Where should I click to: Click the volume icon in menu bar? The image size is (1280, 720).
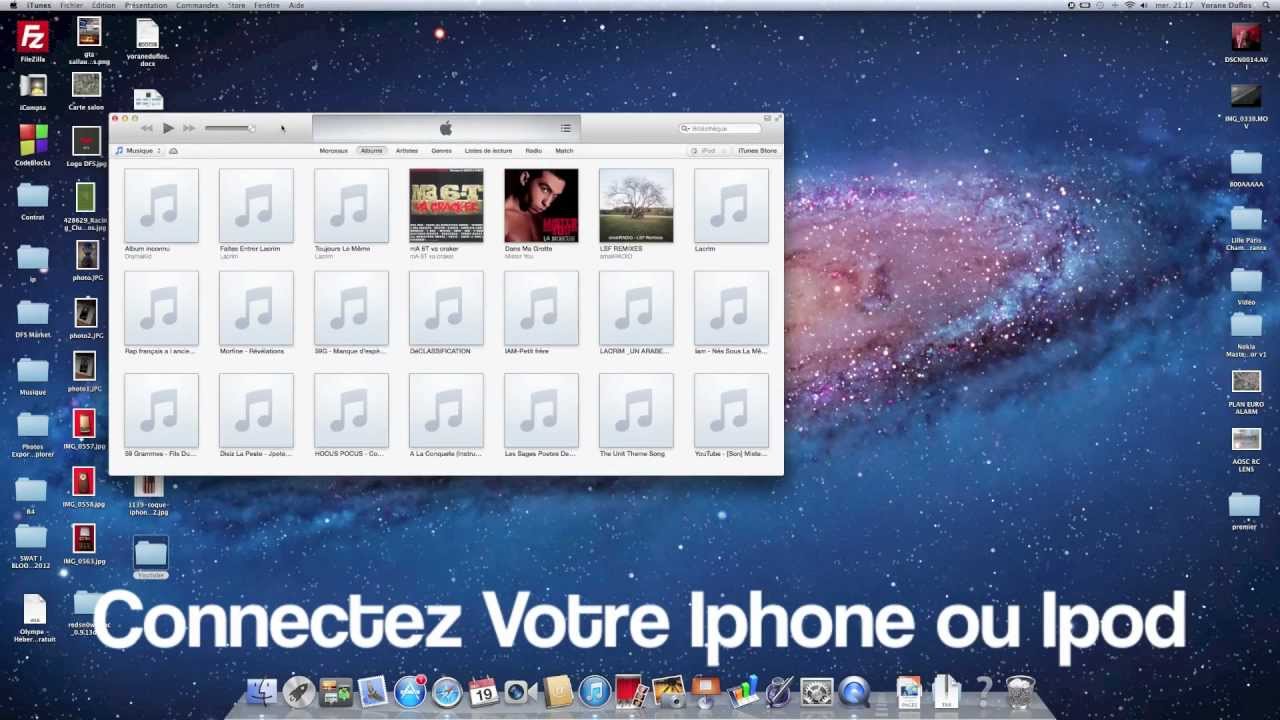pyautogui.click(x=1145, y=5)
